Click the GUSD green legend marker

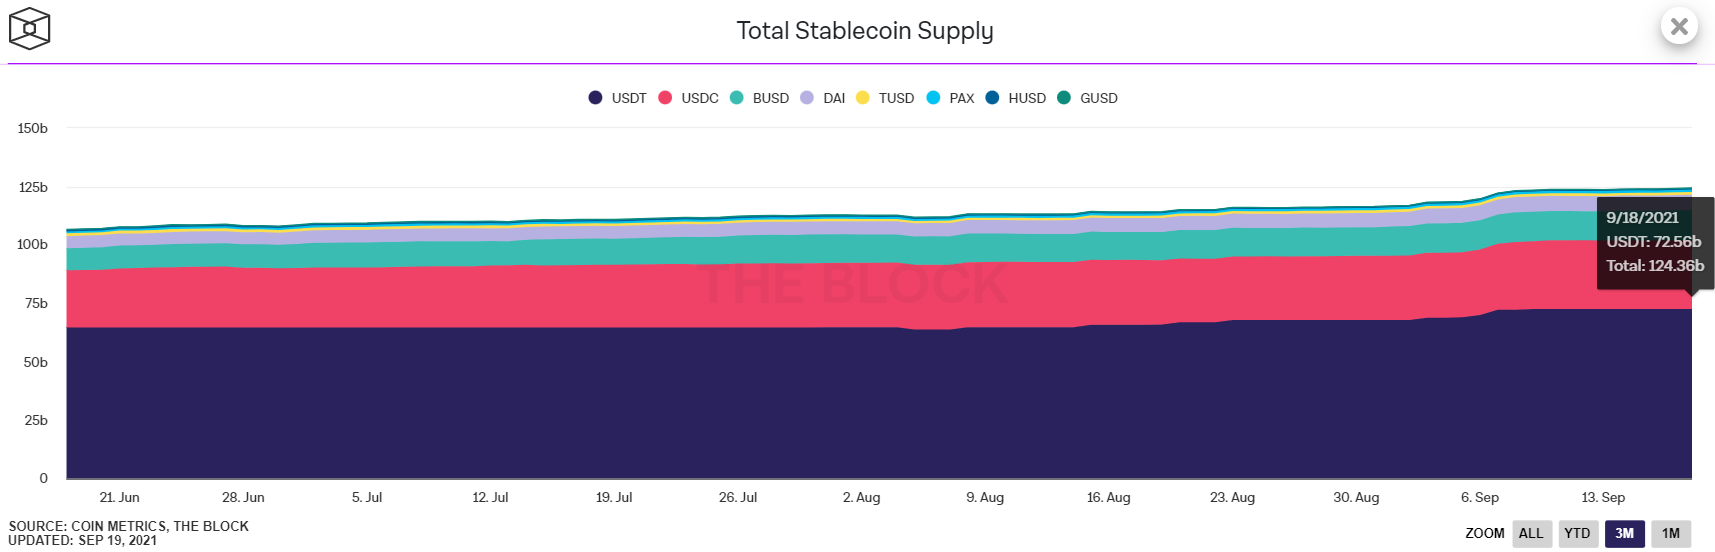tap(1064, 98)
